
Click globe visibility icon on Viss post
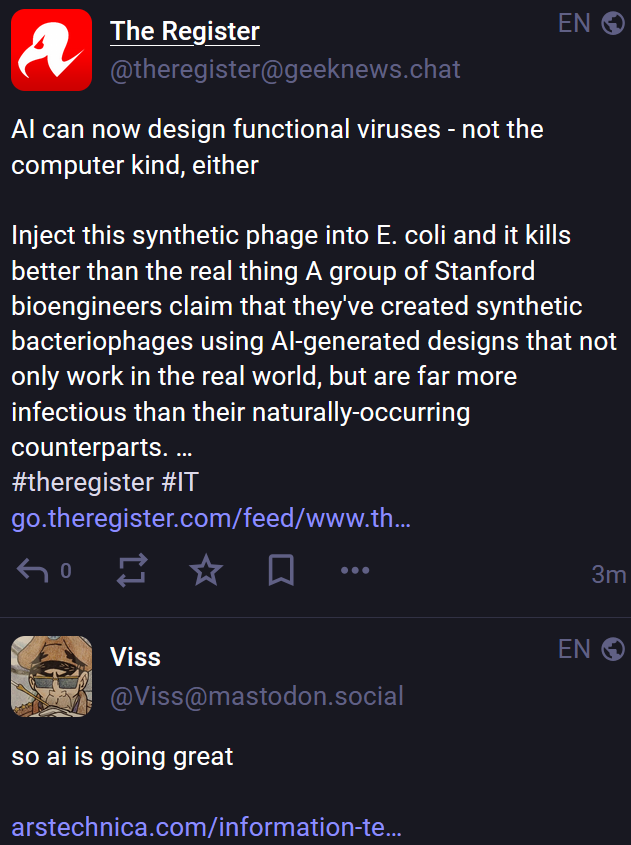tap(613, 649)
